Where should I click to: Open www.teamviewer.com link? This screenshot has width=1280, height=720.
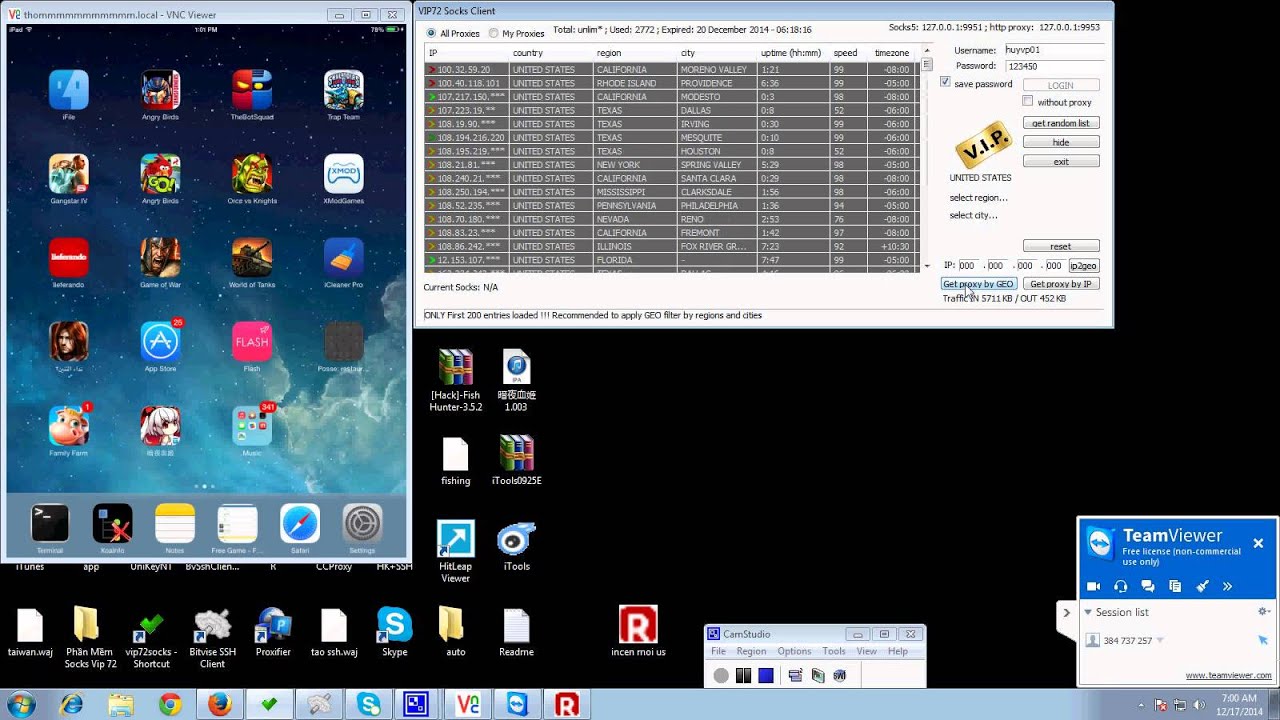point(1228,676)
